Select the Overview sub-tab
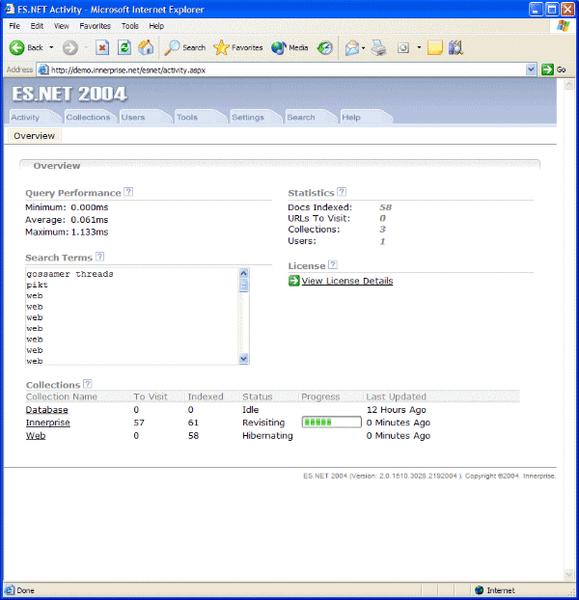This screenshot has width=579, height=600. 34,136
